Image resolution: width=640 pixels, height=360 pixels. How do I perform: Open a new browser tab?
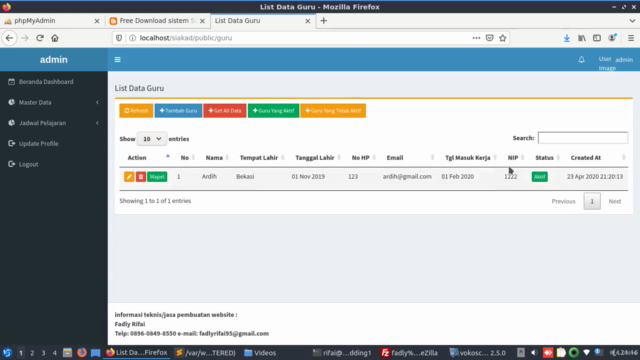(323, 21)
